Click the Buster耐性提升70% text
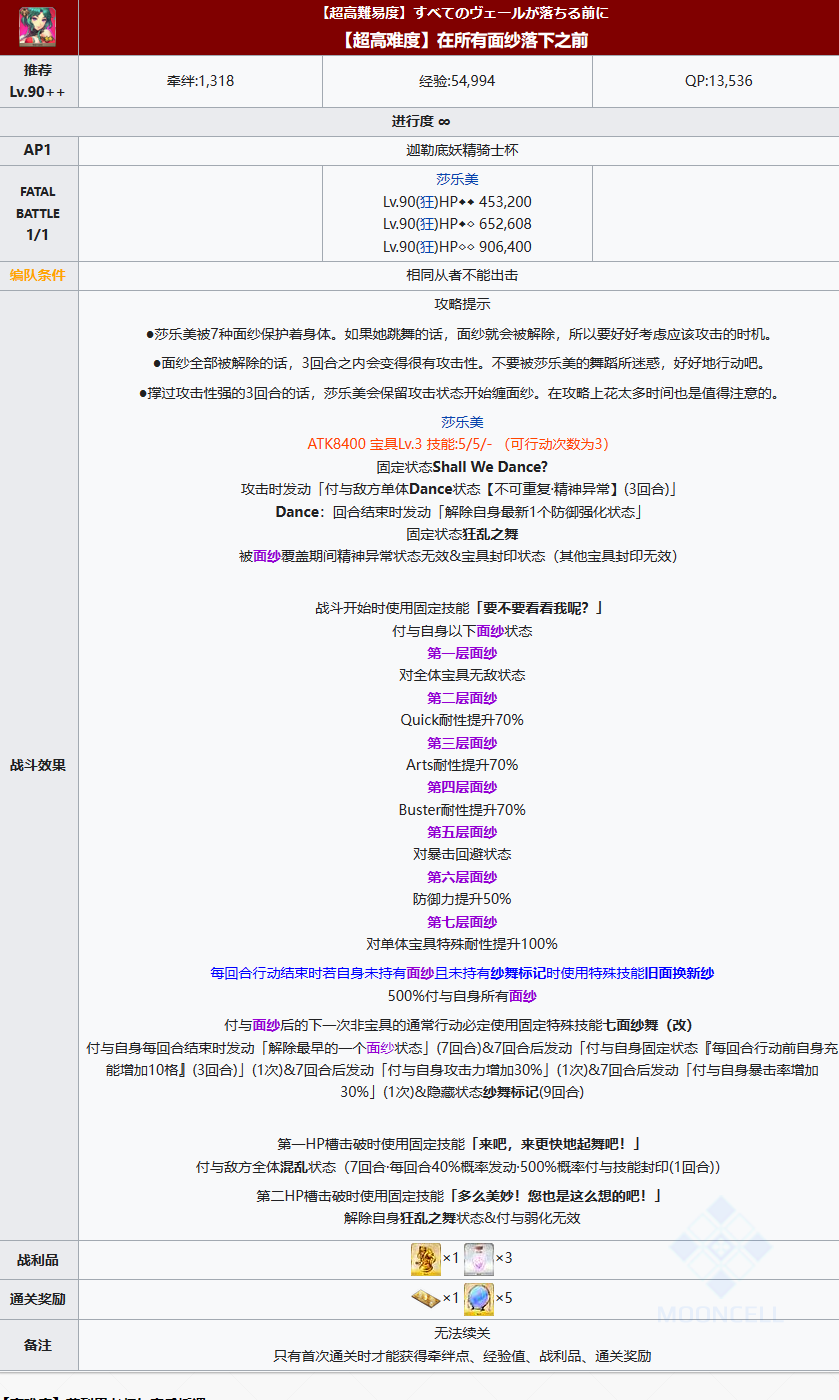Screen dimensions: 839x1400 point(462,810)
